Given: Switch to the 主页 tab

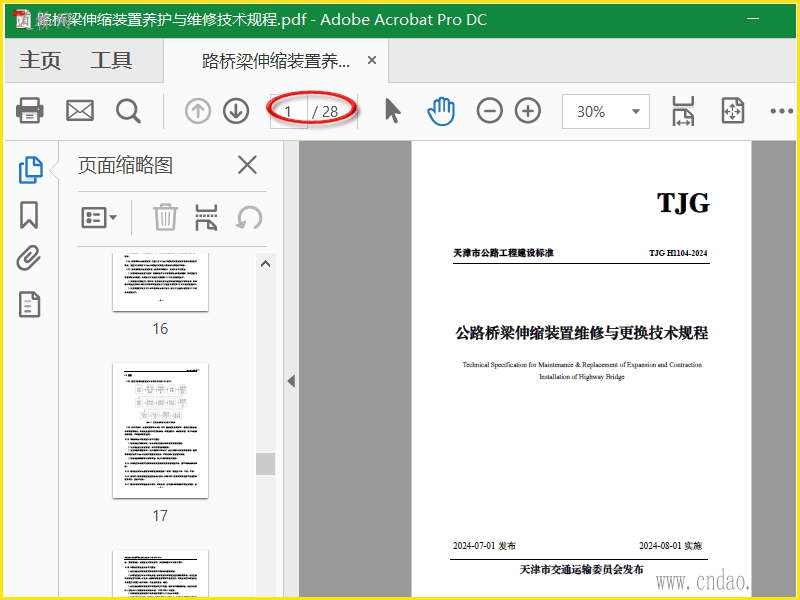Looking at the screenshot, I should point(40,61).
